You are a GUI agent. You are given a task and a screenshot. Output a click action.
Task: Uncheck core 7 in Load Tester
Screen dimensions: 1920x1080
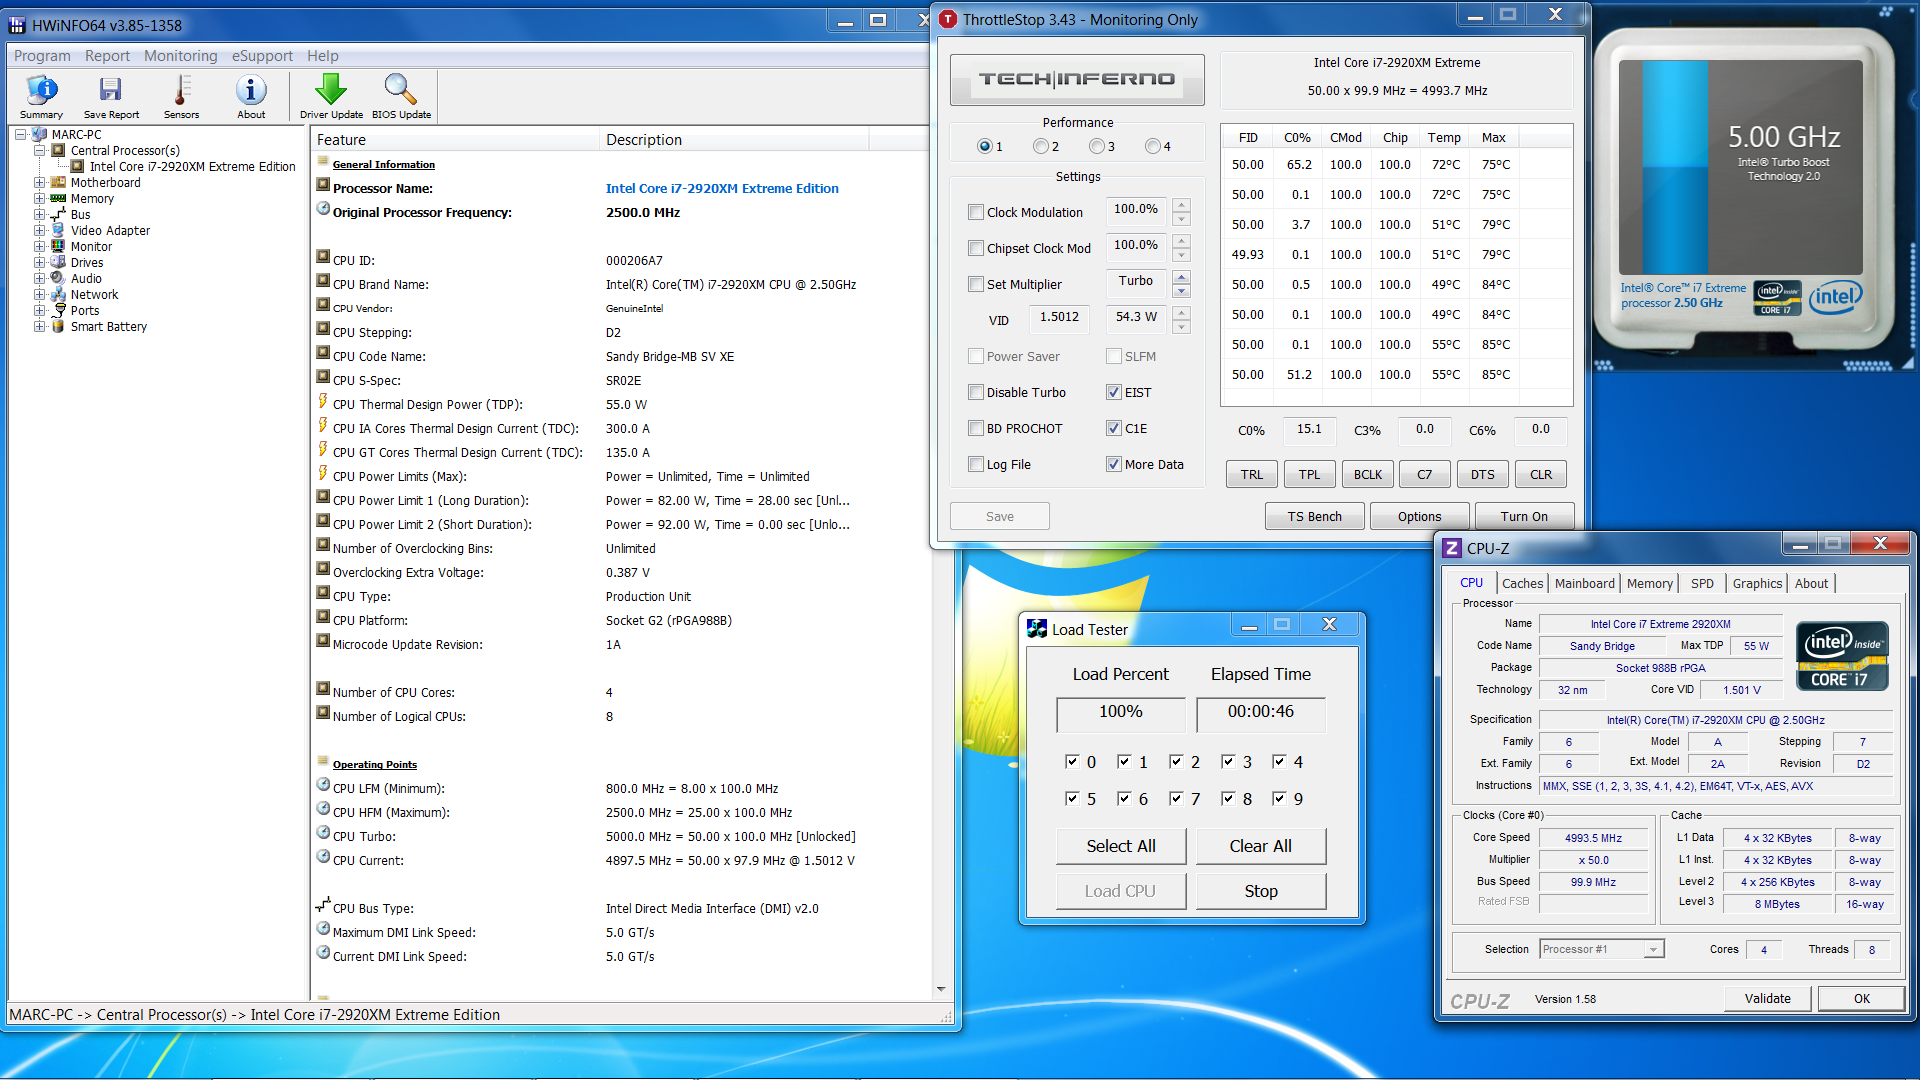pyautogui.click(x=1176, y=798)
